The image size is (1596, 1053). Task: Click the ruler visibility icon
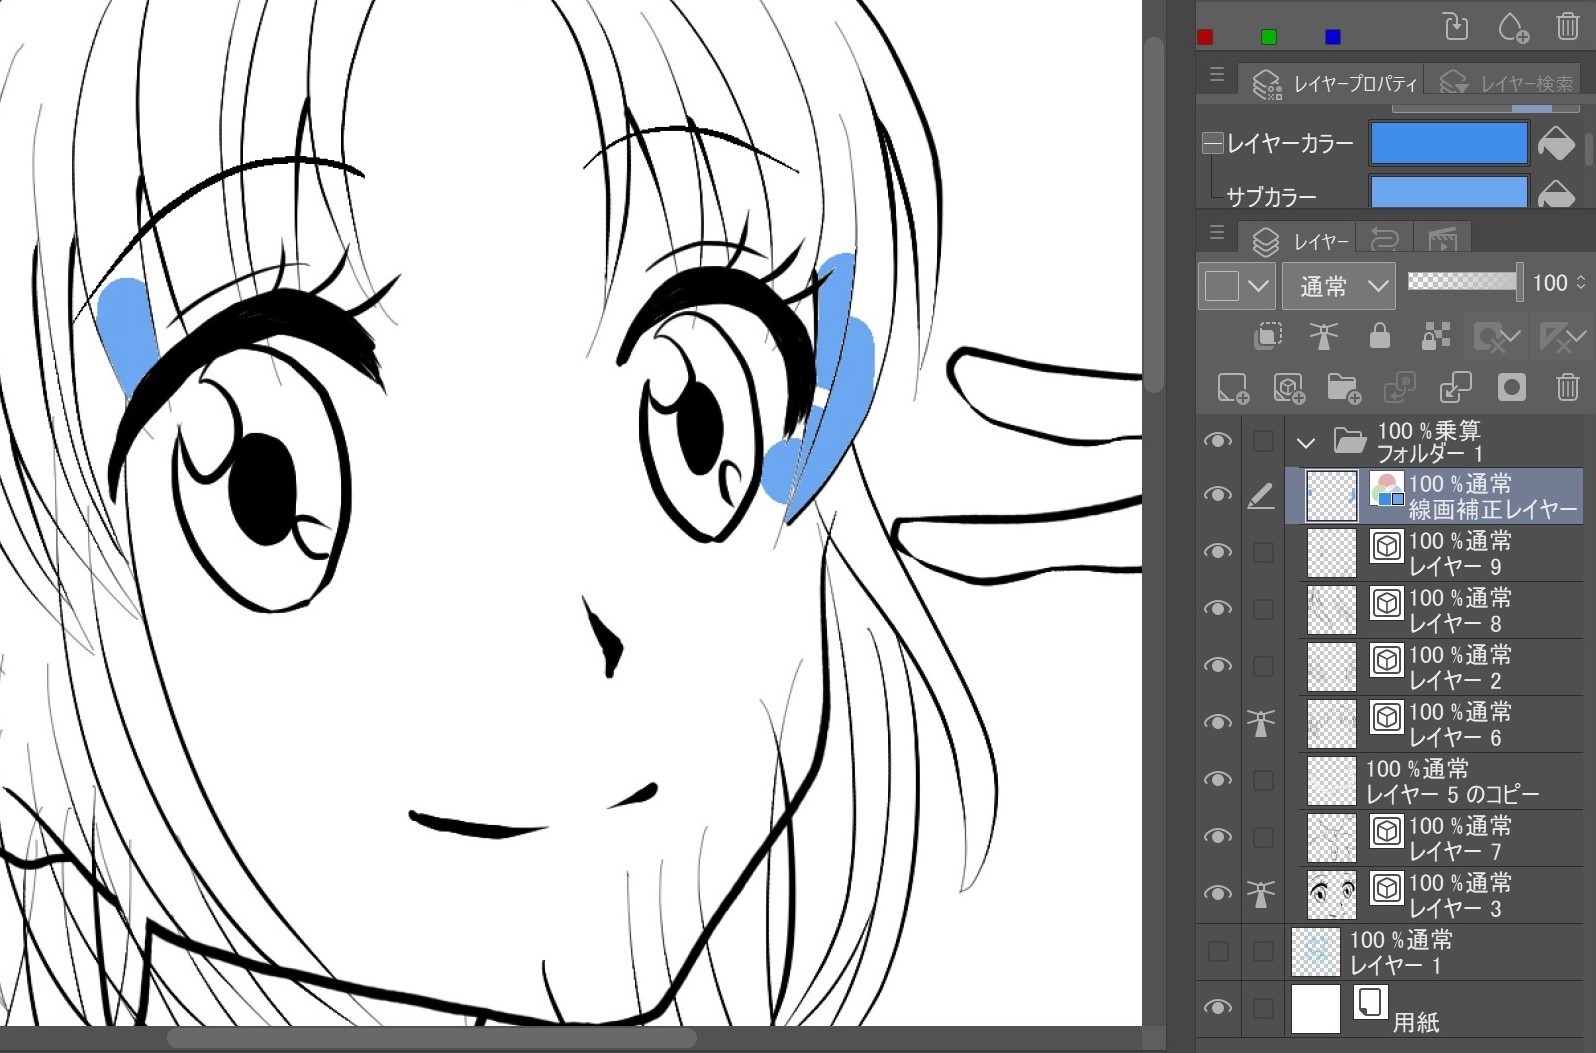click(x=1562, y=337)
